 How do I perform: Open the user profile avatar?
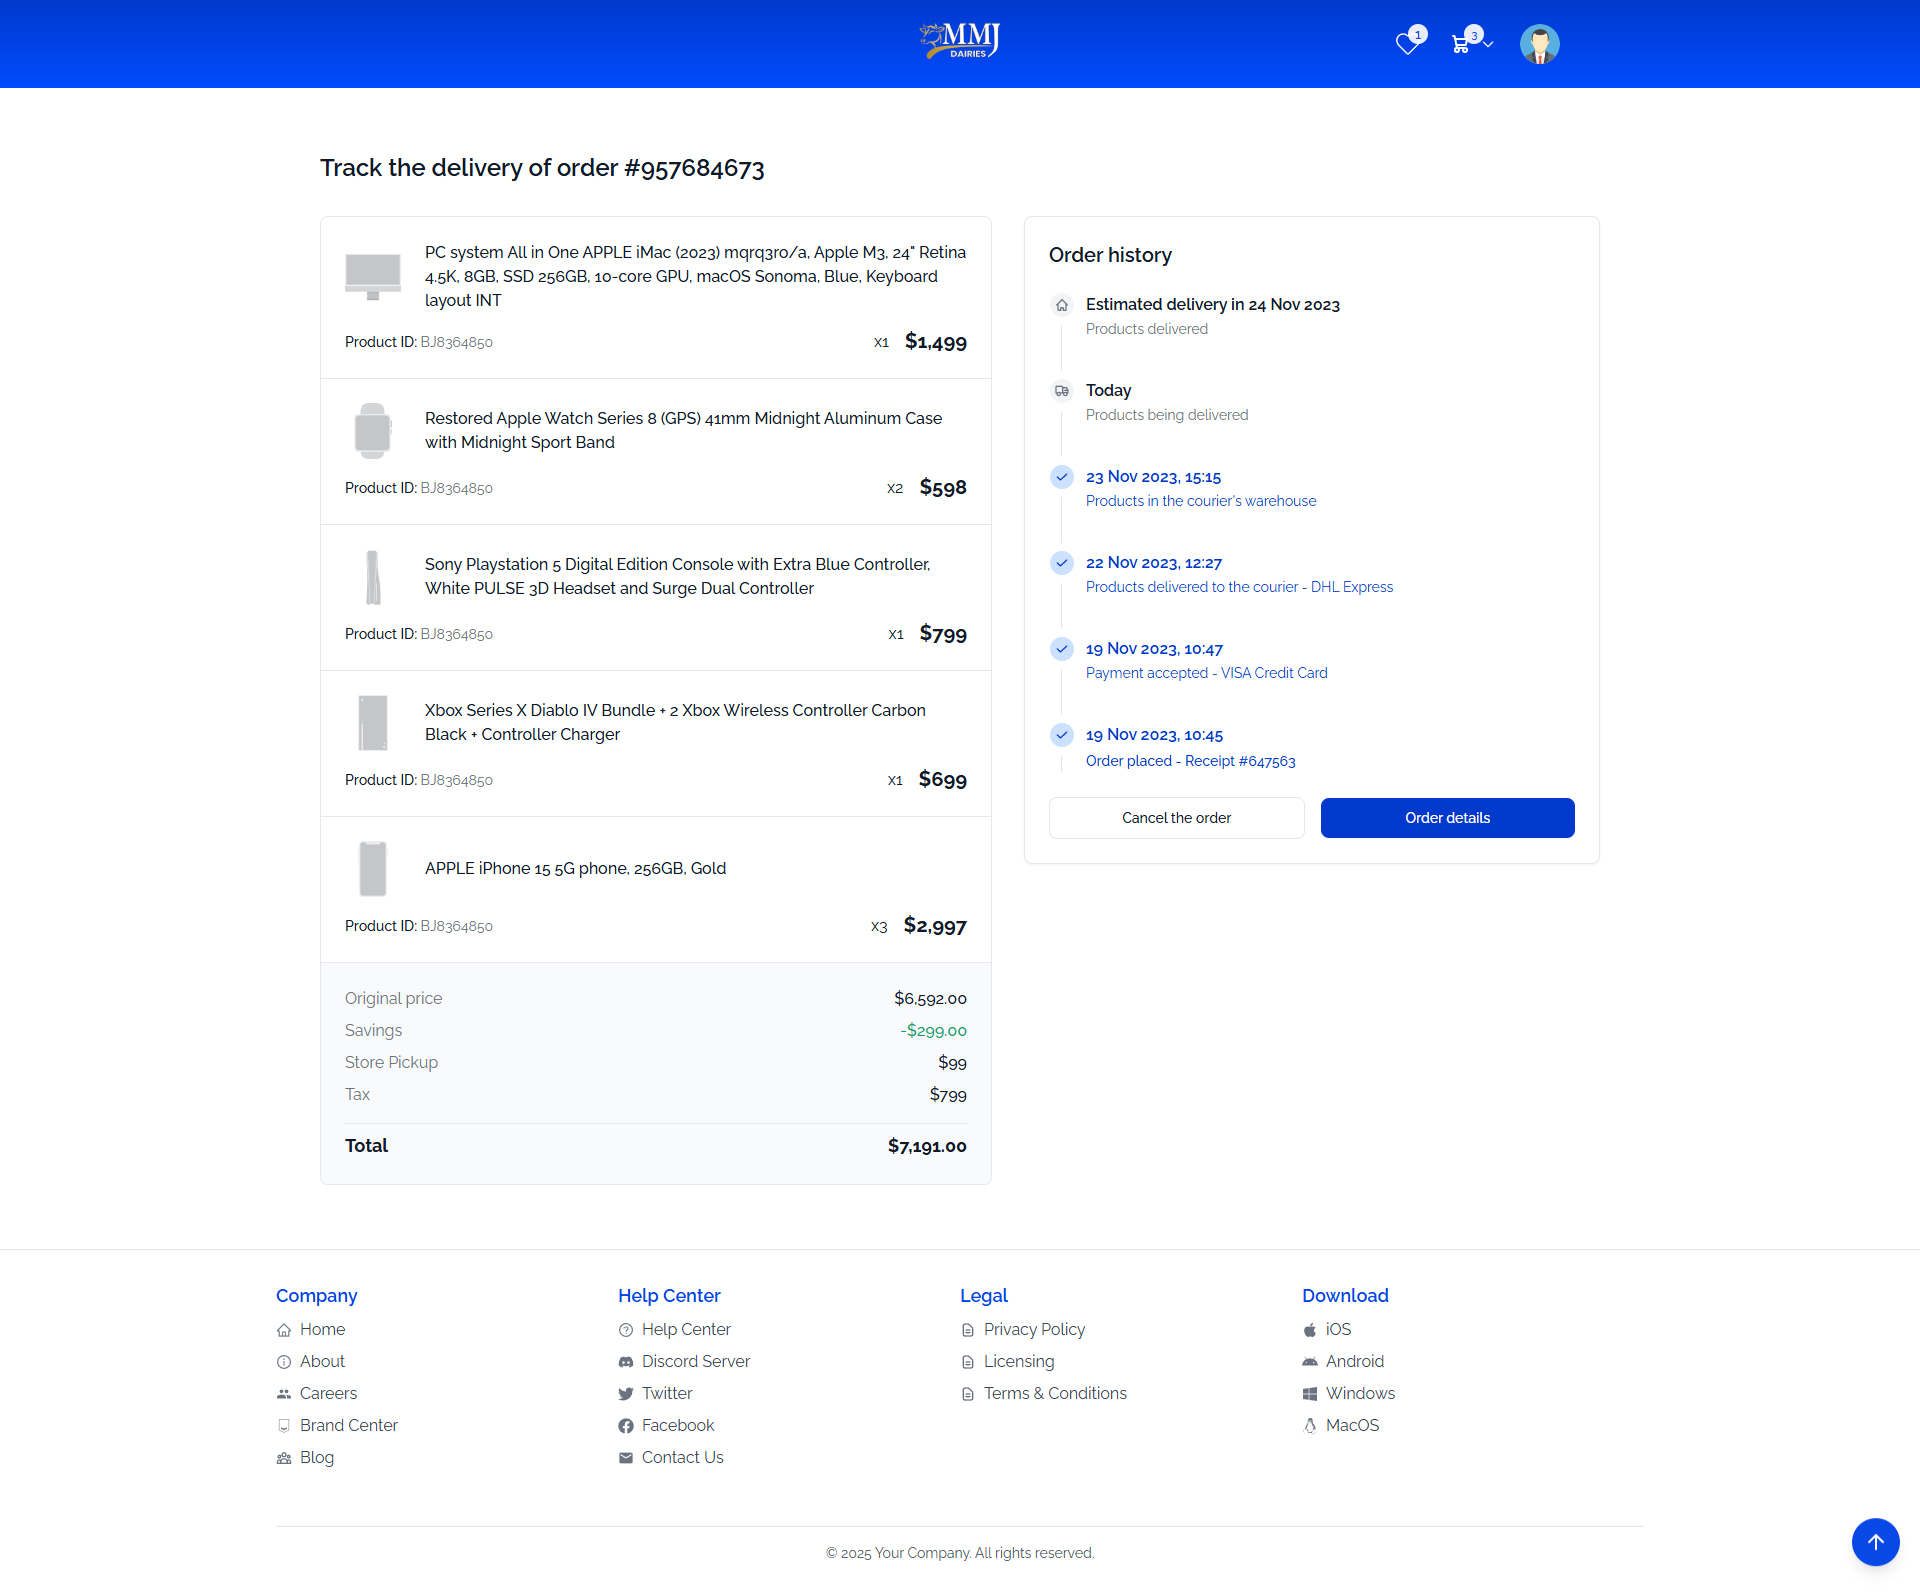point(1539,44)
